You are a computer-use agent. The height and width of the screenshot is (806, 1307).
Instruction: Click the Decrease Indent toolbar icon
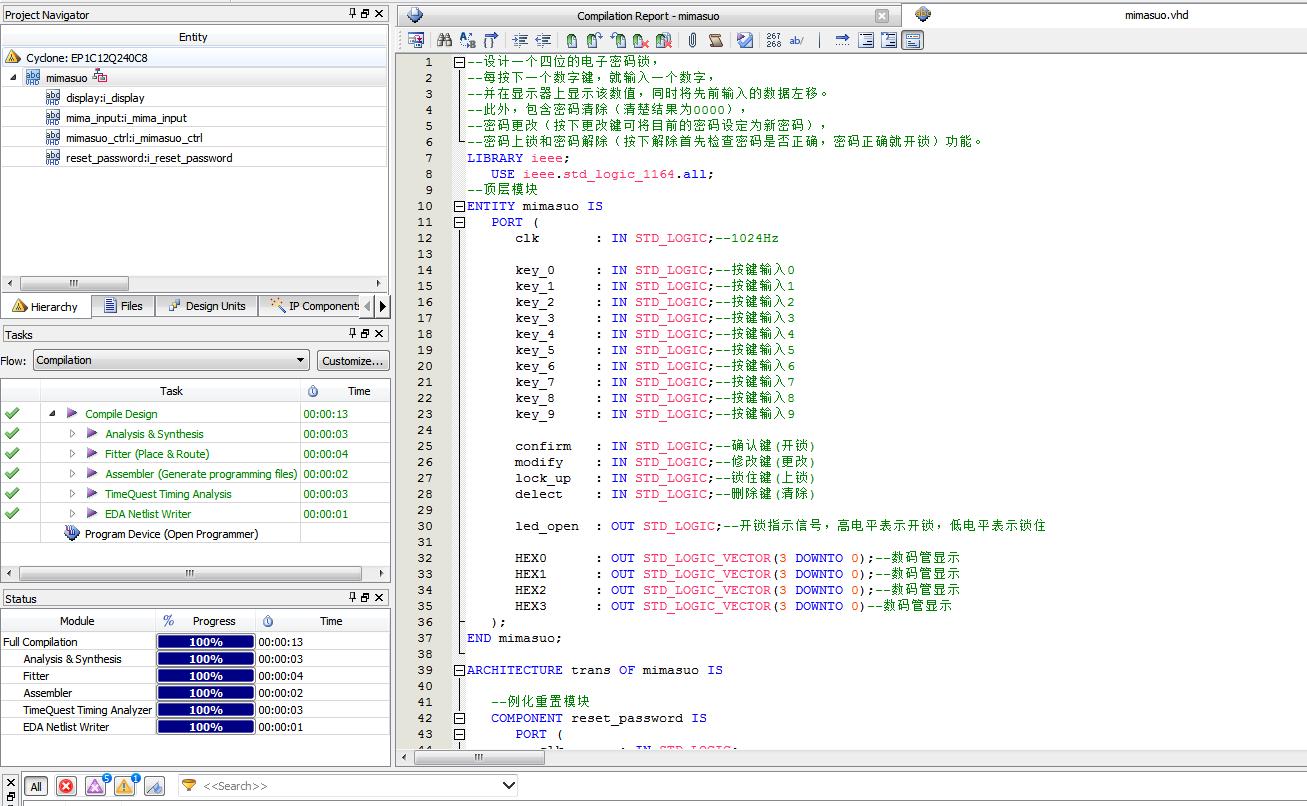[543, 40]
